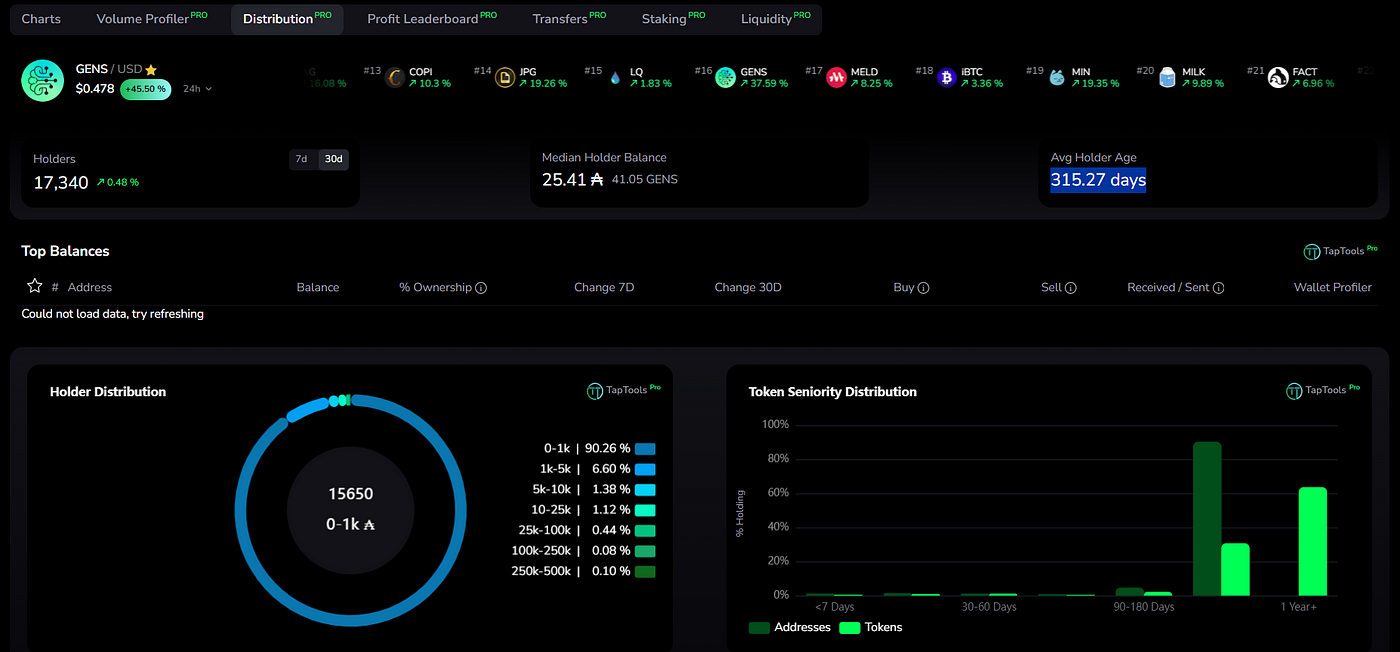Screen dimensions: 1400x652
Task: Click the % Ownership info icon
Action: click(481, 288)
